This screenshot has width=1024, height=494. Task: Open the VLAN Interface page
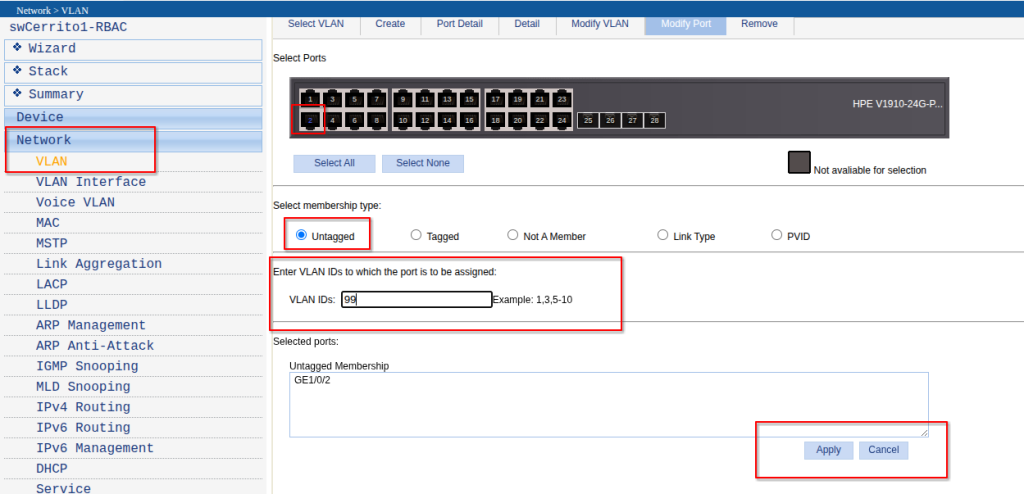(91, 182)
